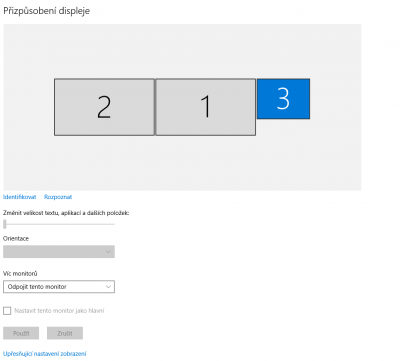Click the Orientace dropdown chevron arrow
Image resolution: width=400 pixels, height=361 pixels.
[x=108, y=252]
